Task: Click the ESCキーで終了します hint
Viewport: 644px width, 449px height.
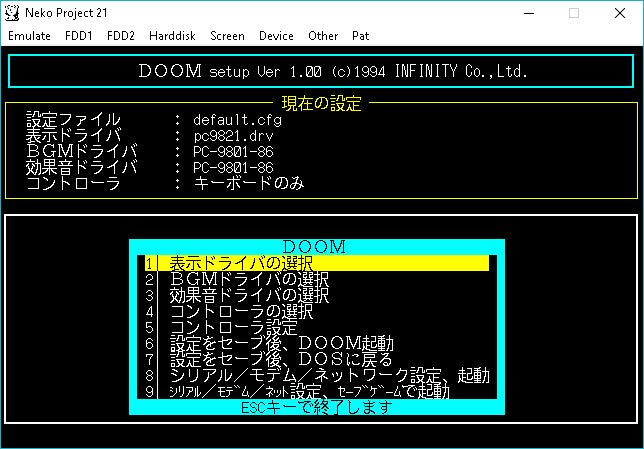Action: [317, 408]
